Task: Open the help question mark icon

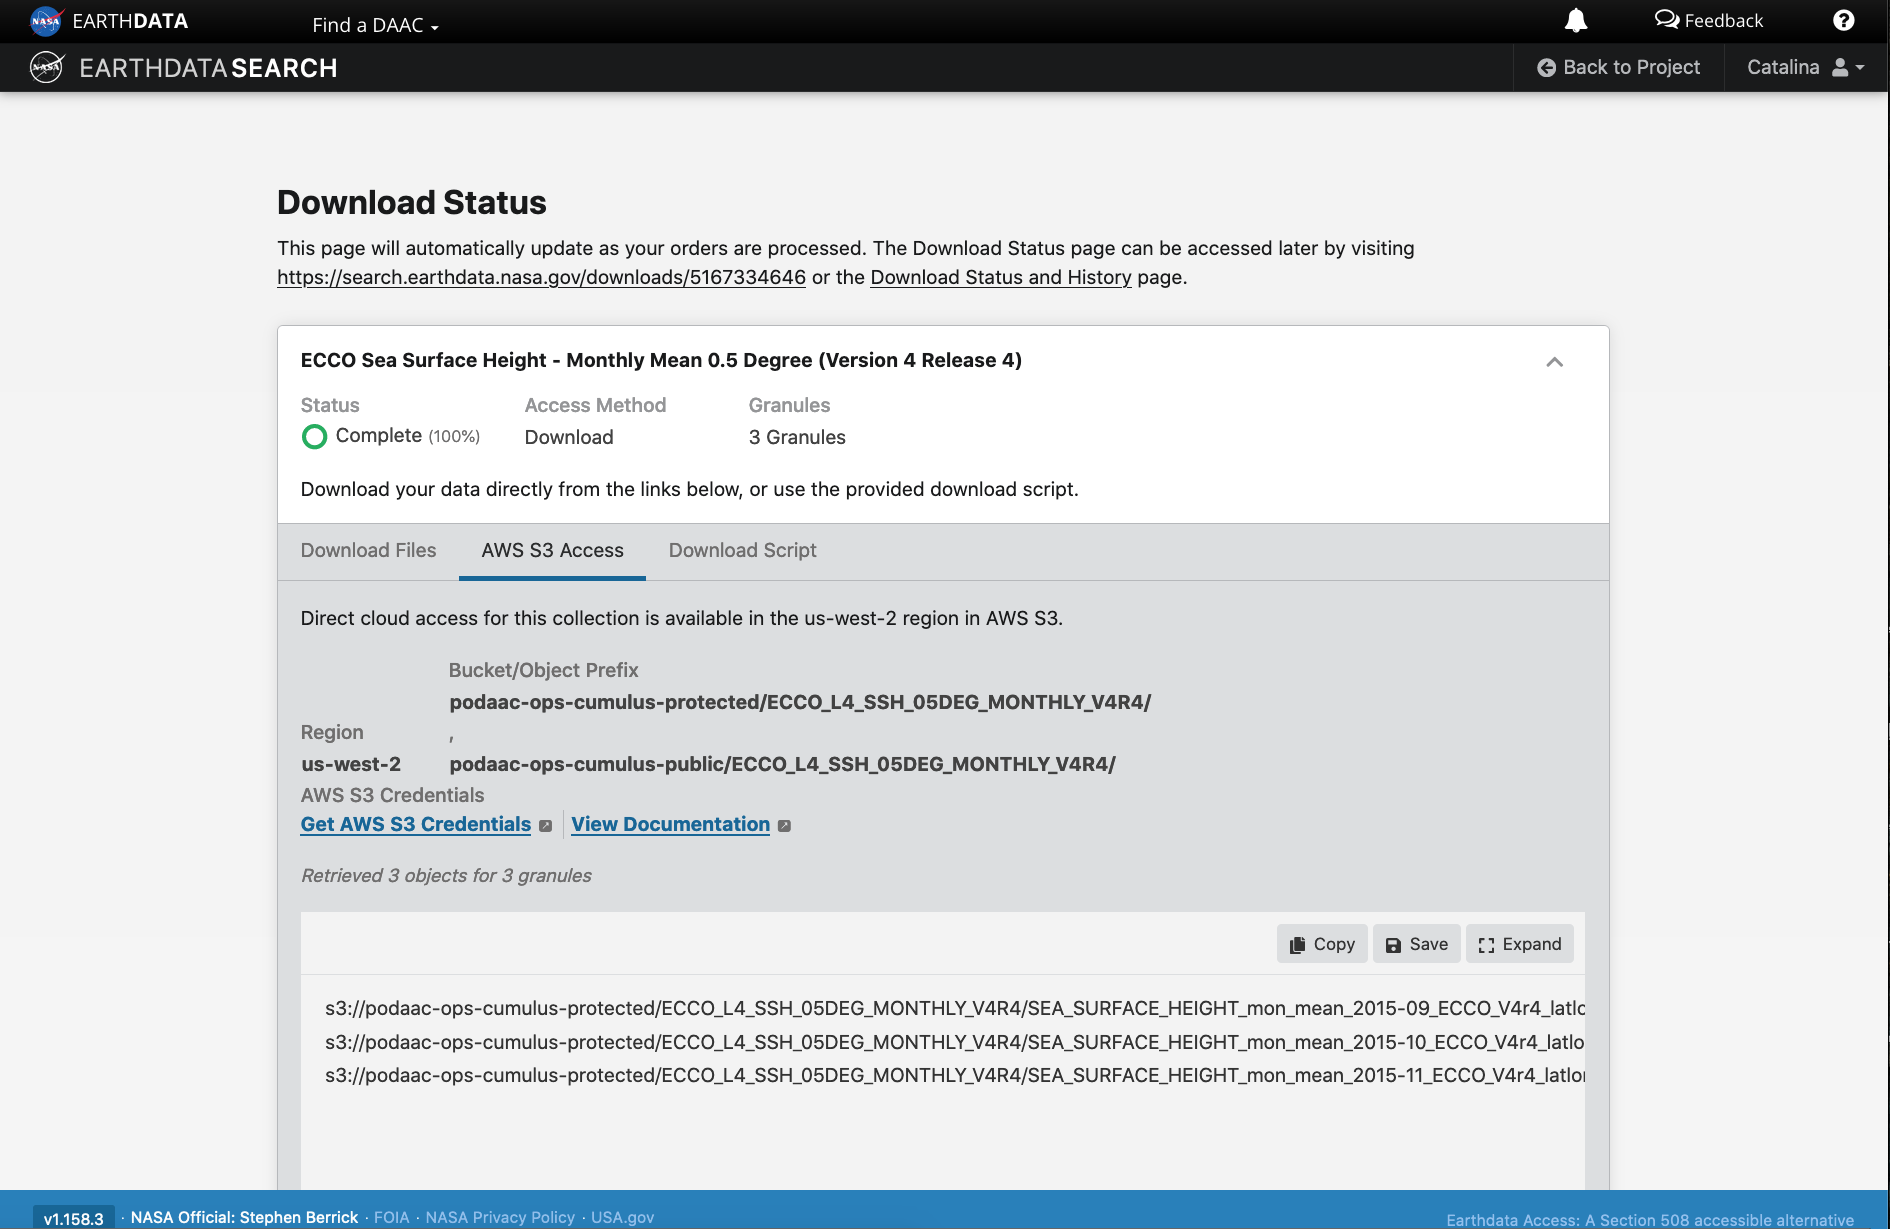Action: tap(1843, 21)
